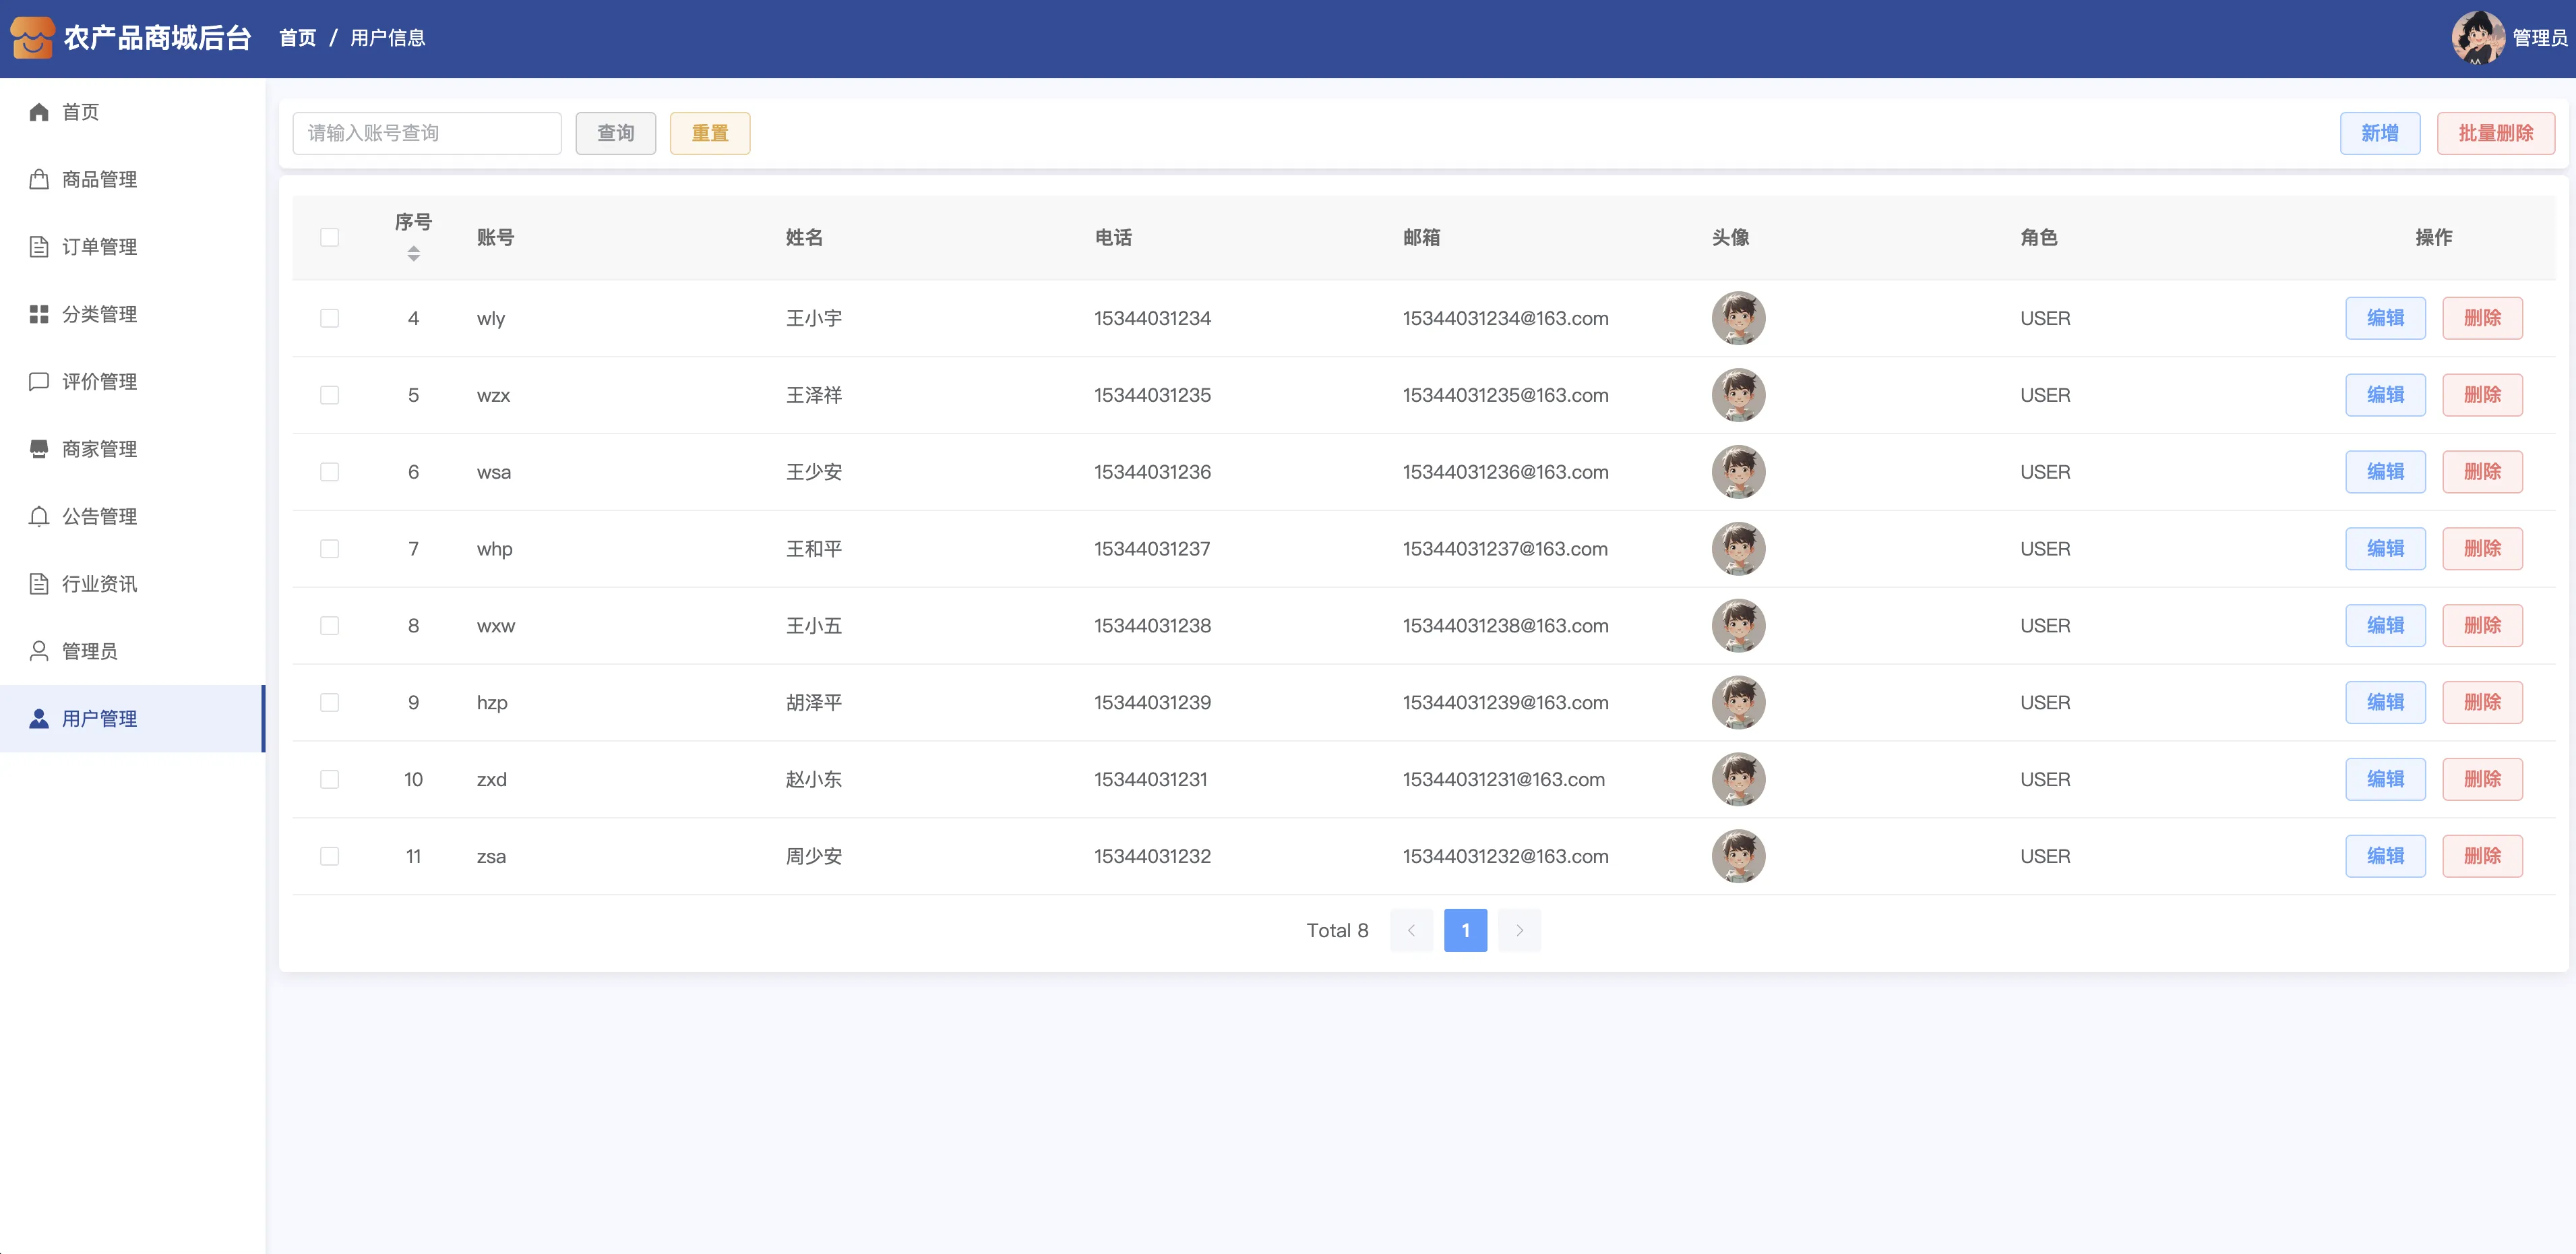Select checkbox for user hzp

[329, 703]
